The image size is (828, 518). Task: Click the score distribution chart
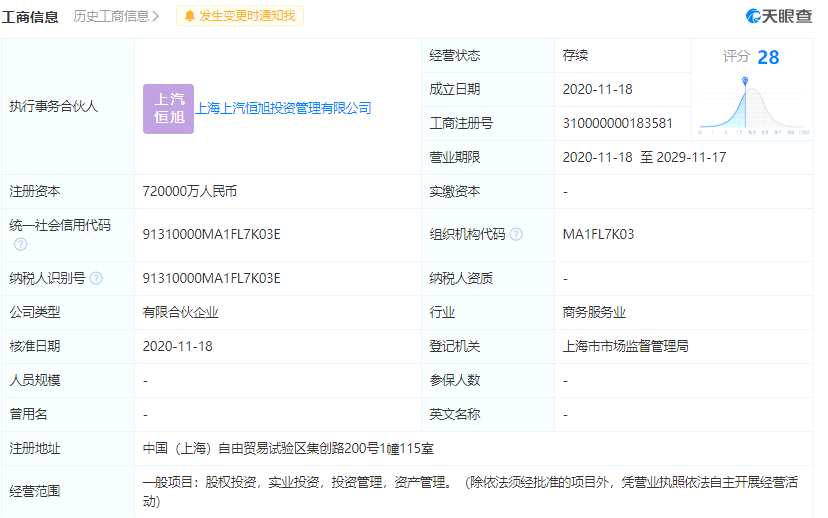click(754, 106)
